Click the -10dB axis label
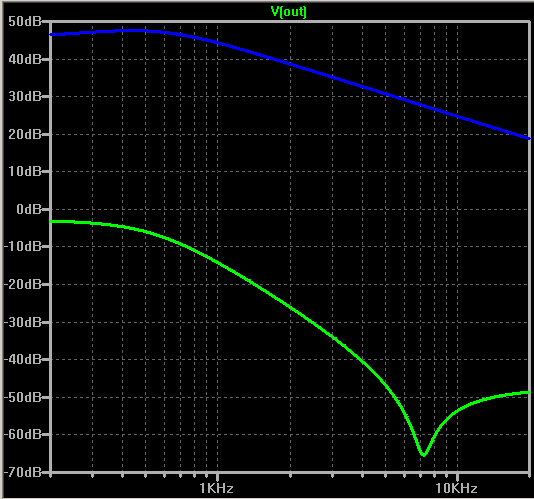 click(22, 246)
